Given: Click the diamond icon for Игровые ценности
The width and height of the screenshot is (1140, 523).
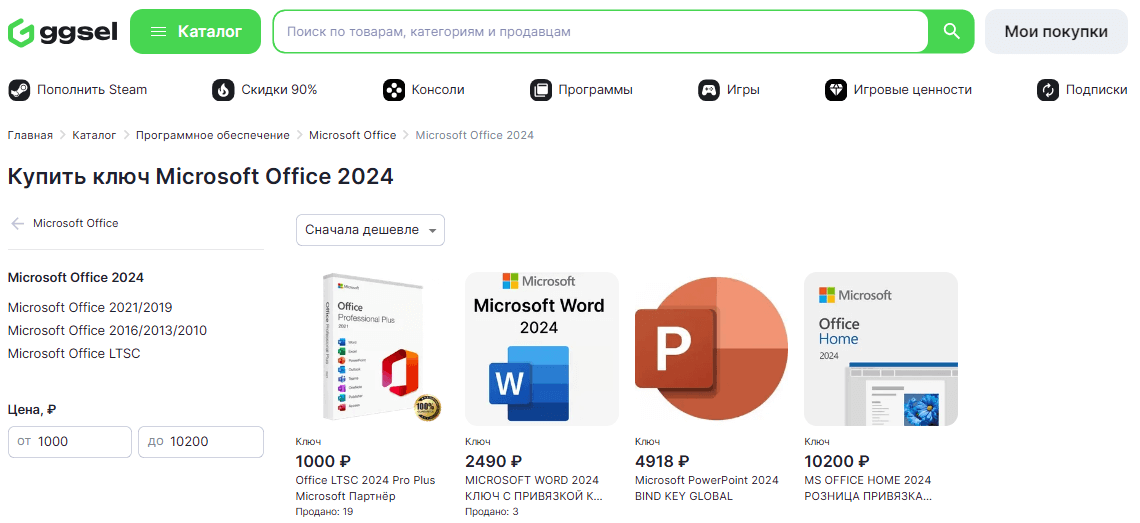Looking at the screenshot, I should 836,90.
